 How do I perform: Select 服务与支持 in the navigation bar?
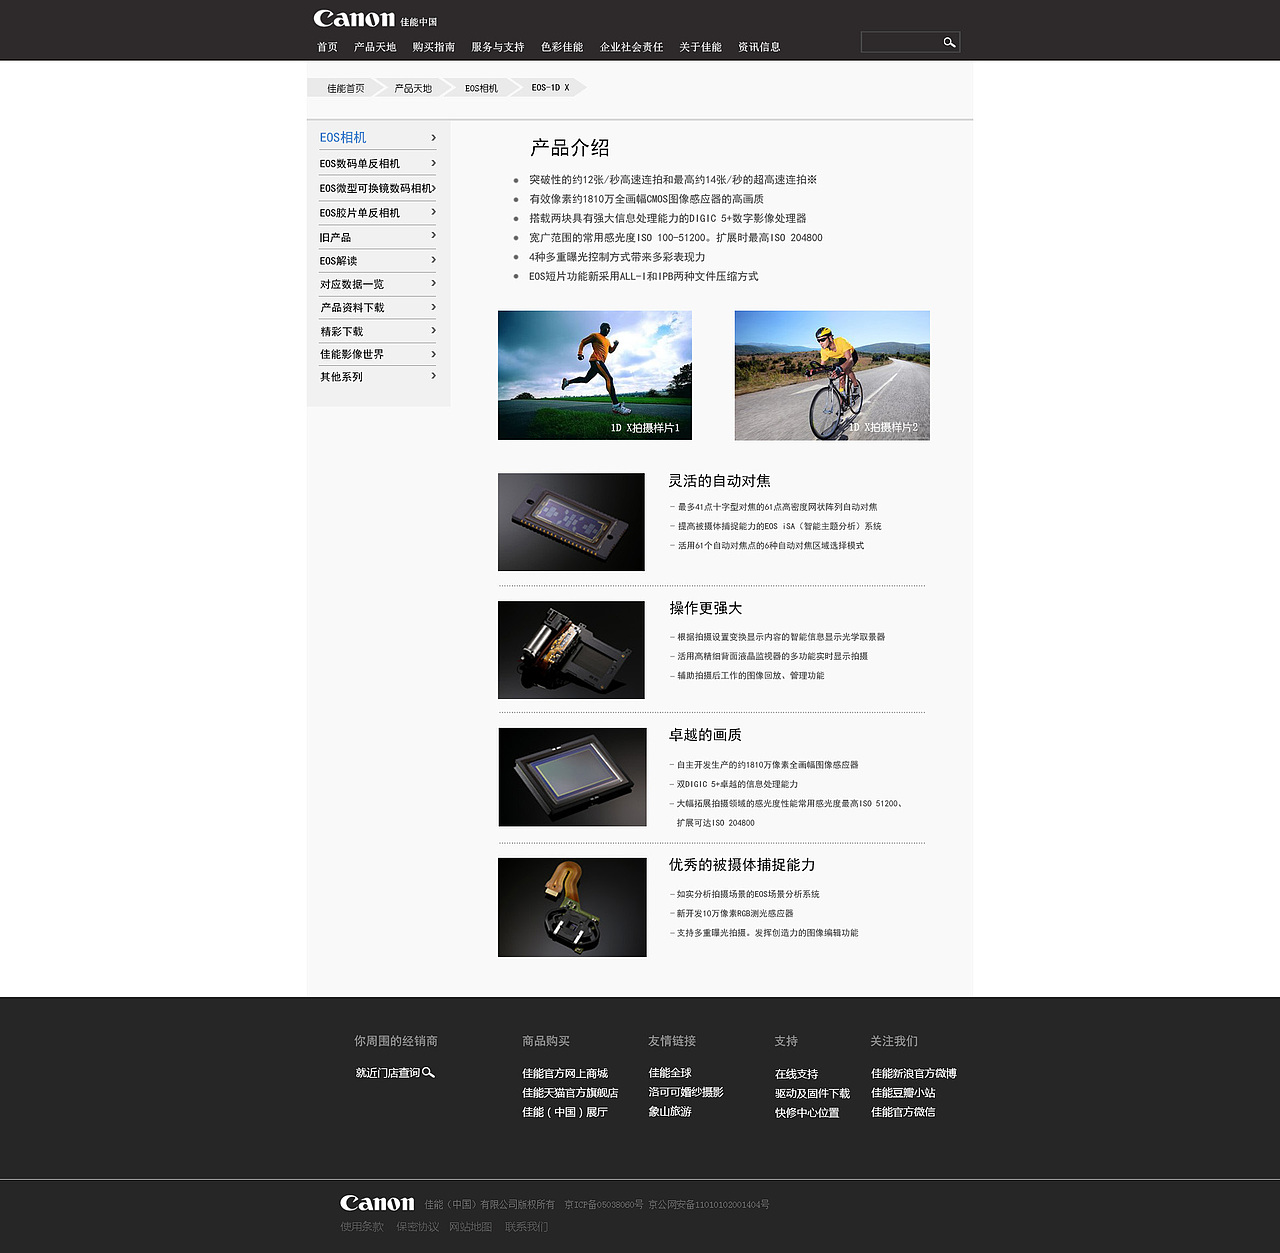click(x=498, y=47)
